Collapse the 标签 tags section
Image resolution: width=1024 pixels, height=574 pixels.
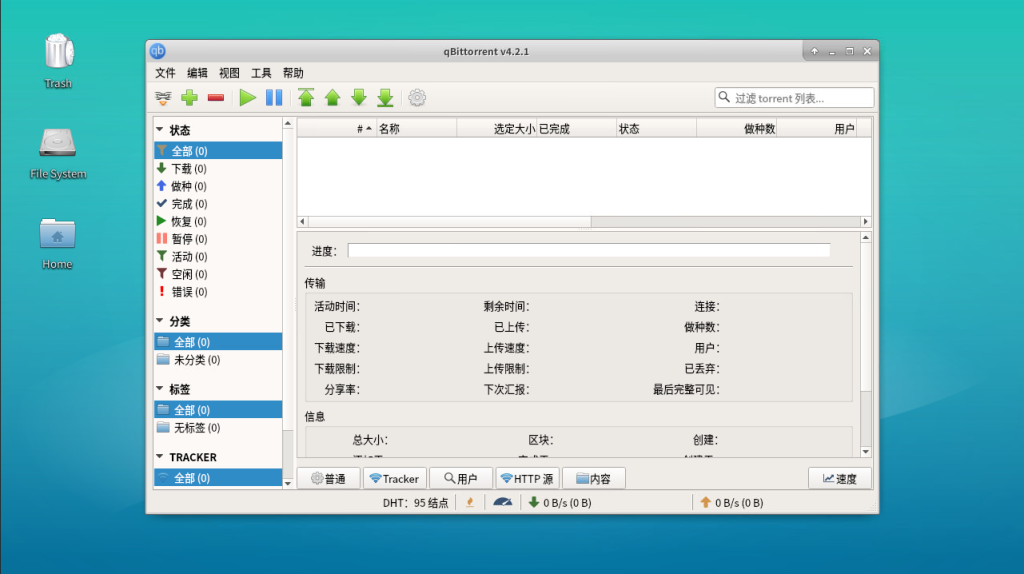tap(160, 389)
